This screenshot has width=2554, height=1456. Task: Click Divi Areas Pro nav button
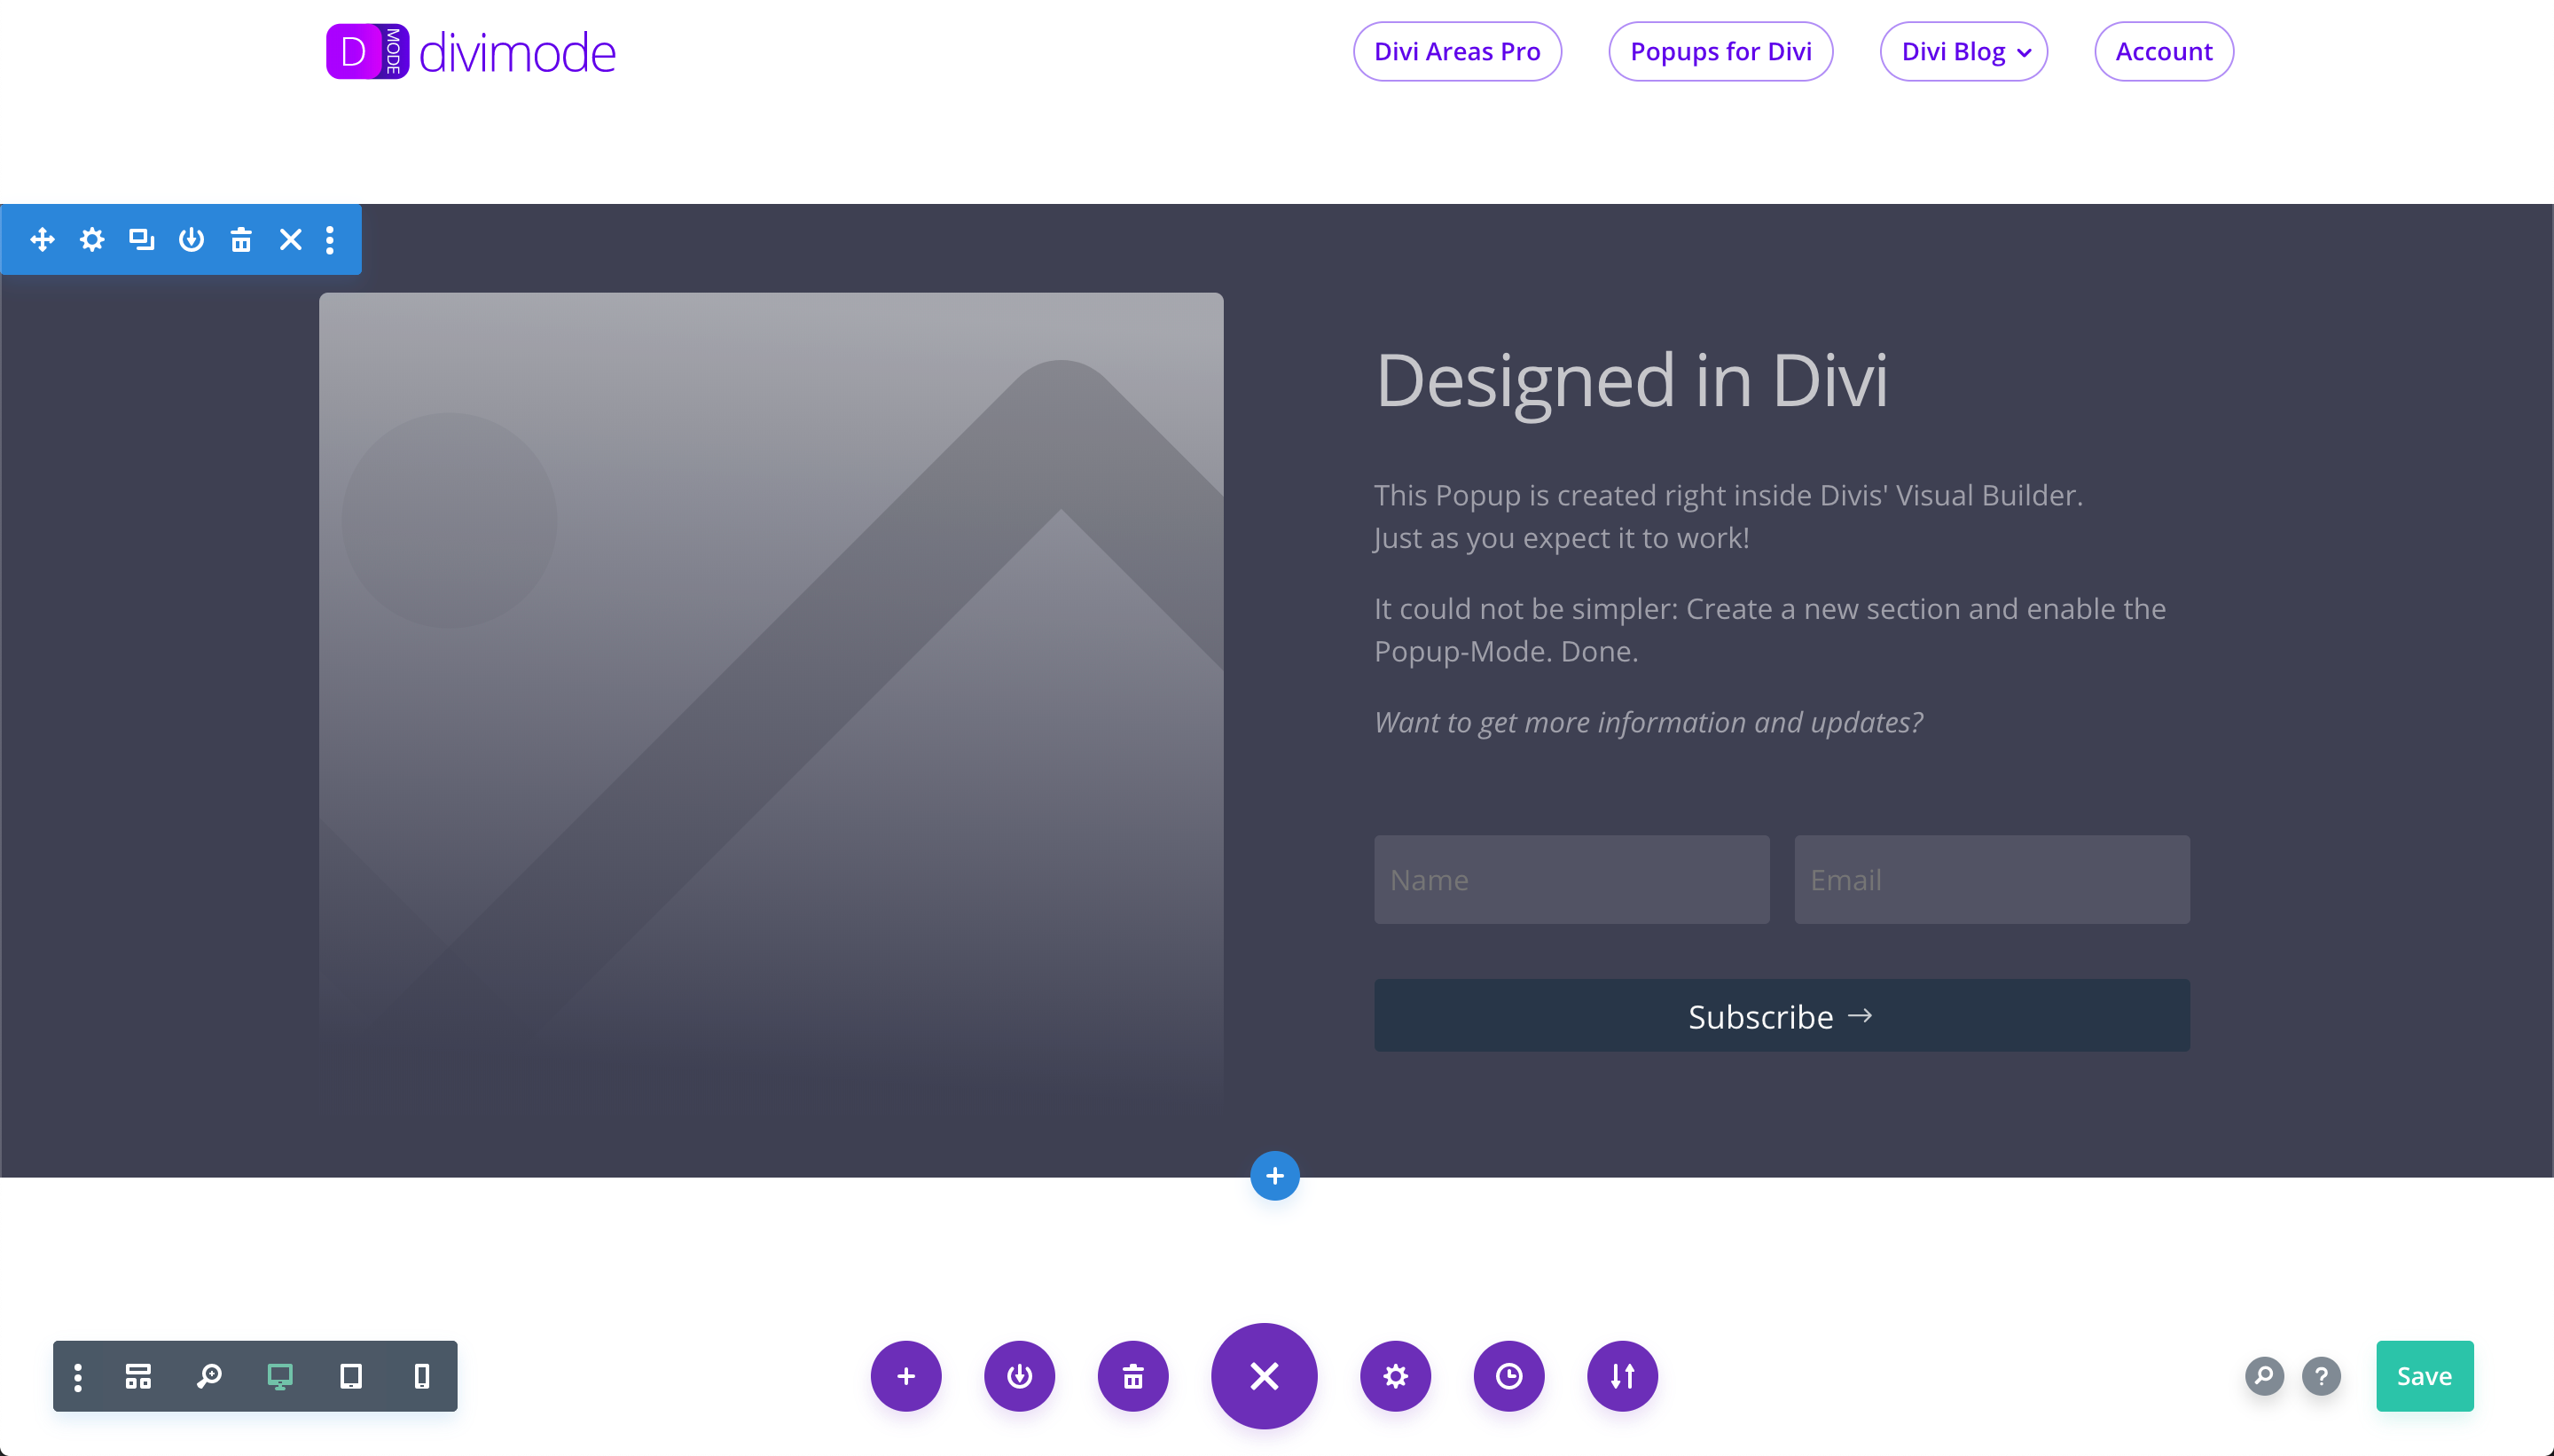click(x=1458, y=51)
